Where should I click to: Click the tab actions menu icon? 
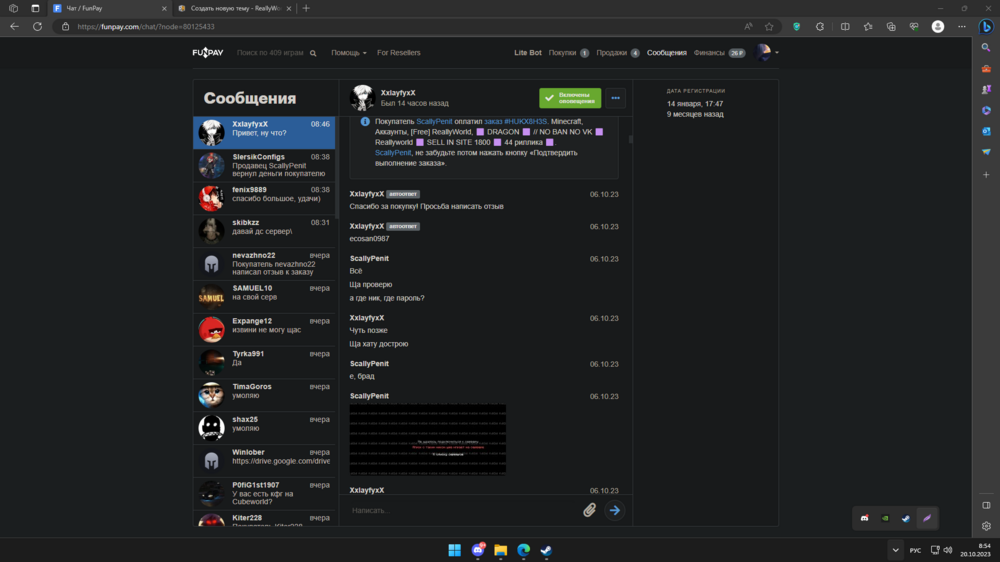tap(35, 8)
